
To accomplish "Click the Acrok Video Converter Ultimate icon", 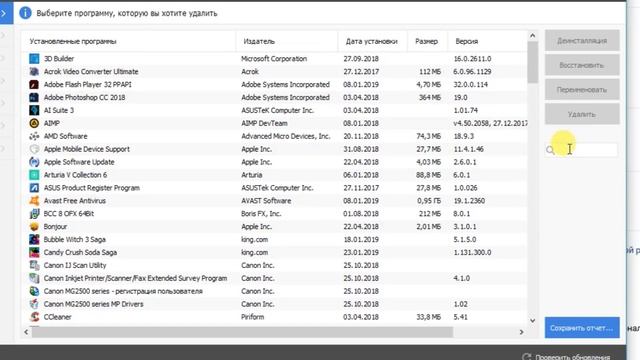I will click(x=34, y=71).
